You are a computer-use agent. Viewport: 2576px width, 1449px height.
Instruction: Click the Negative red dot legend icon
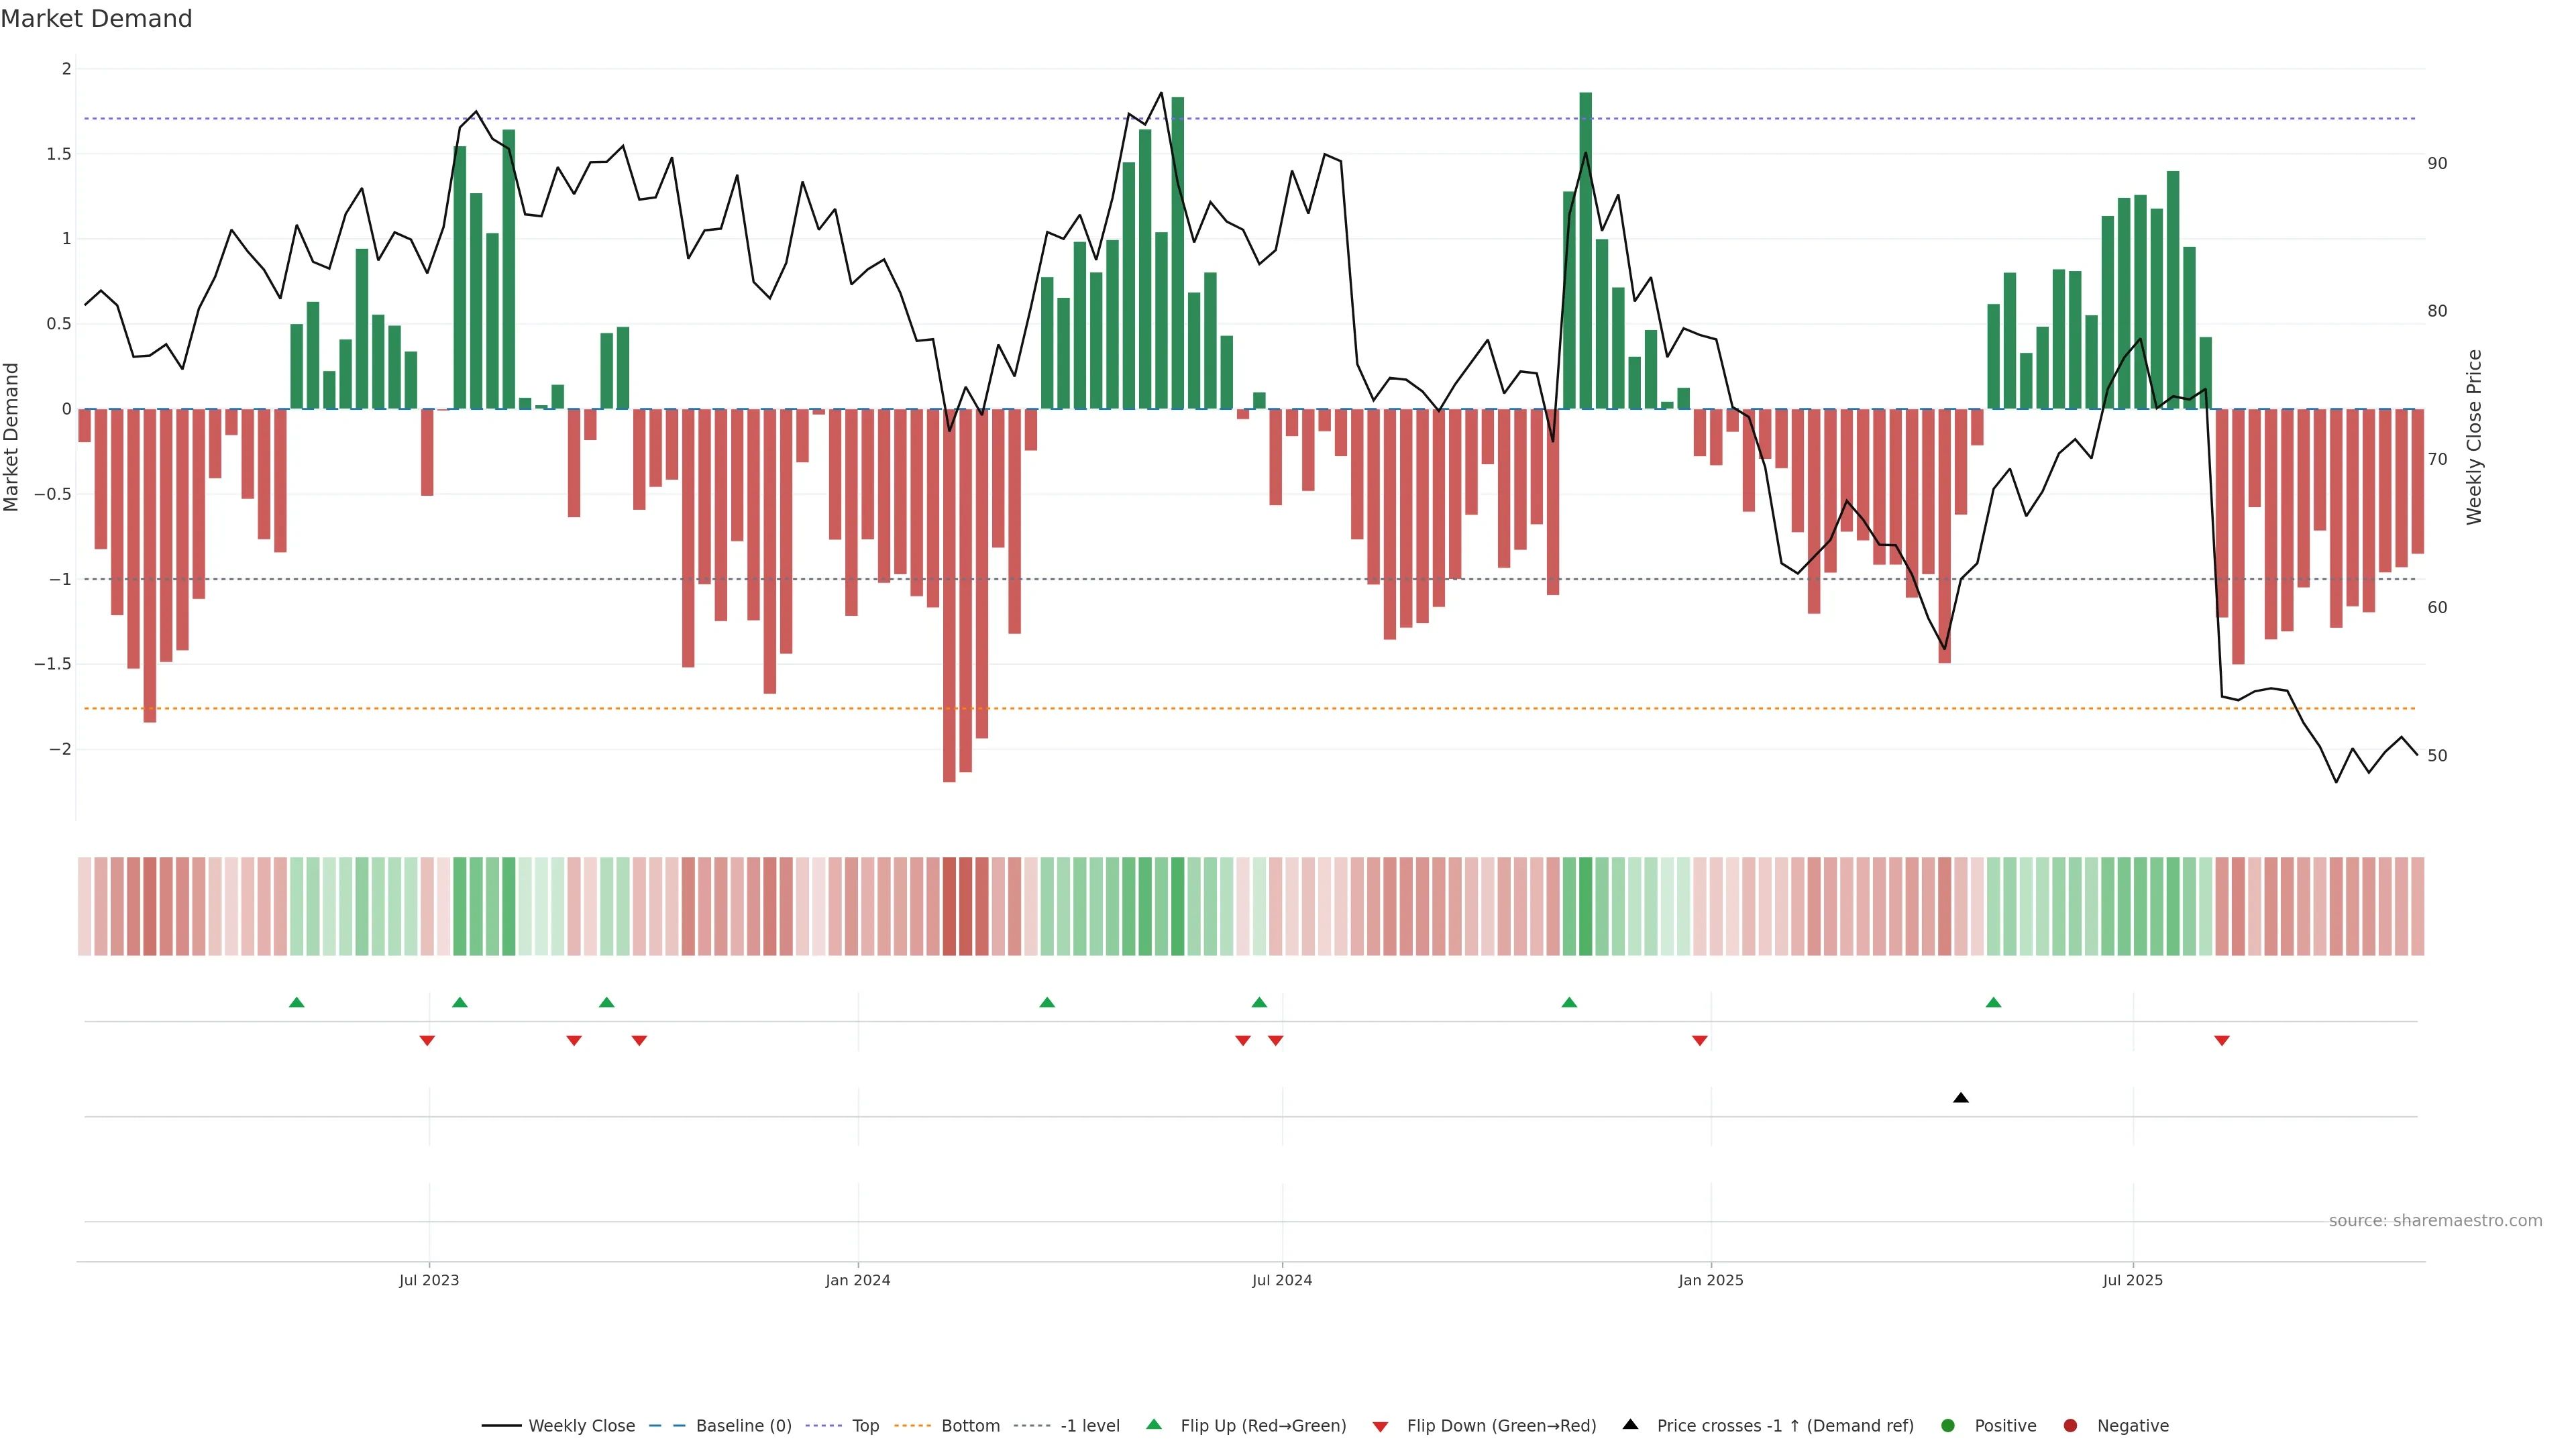(x=2070, y=1426)
